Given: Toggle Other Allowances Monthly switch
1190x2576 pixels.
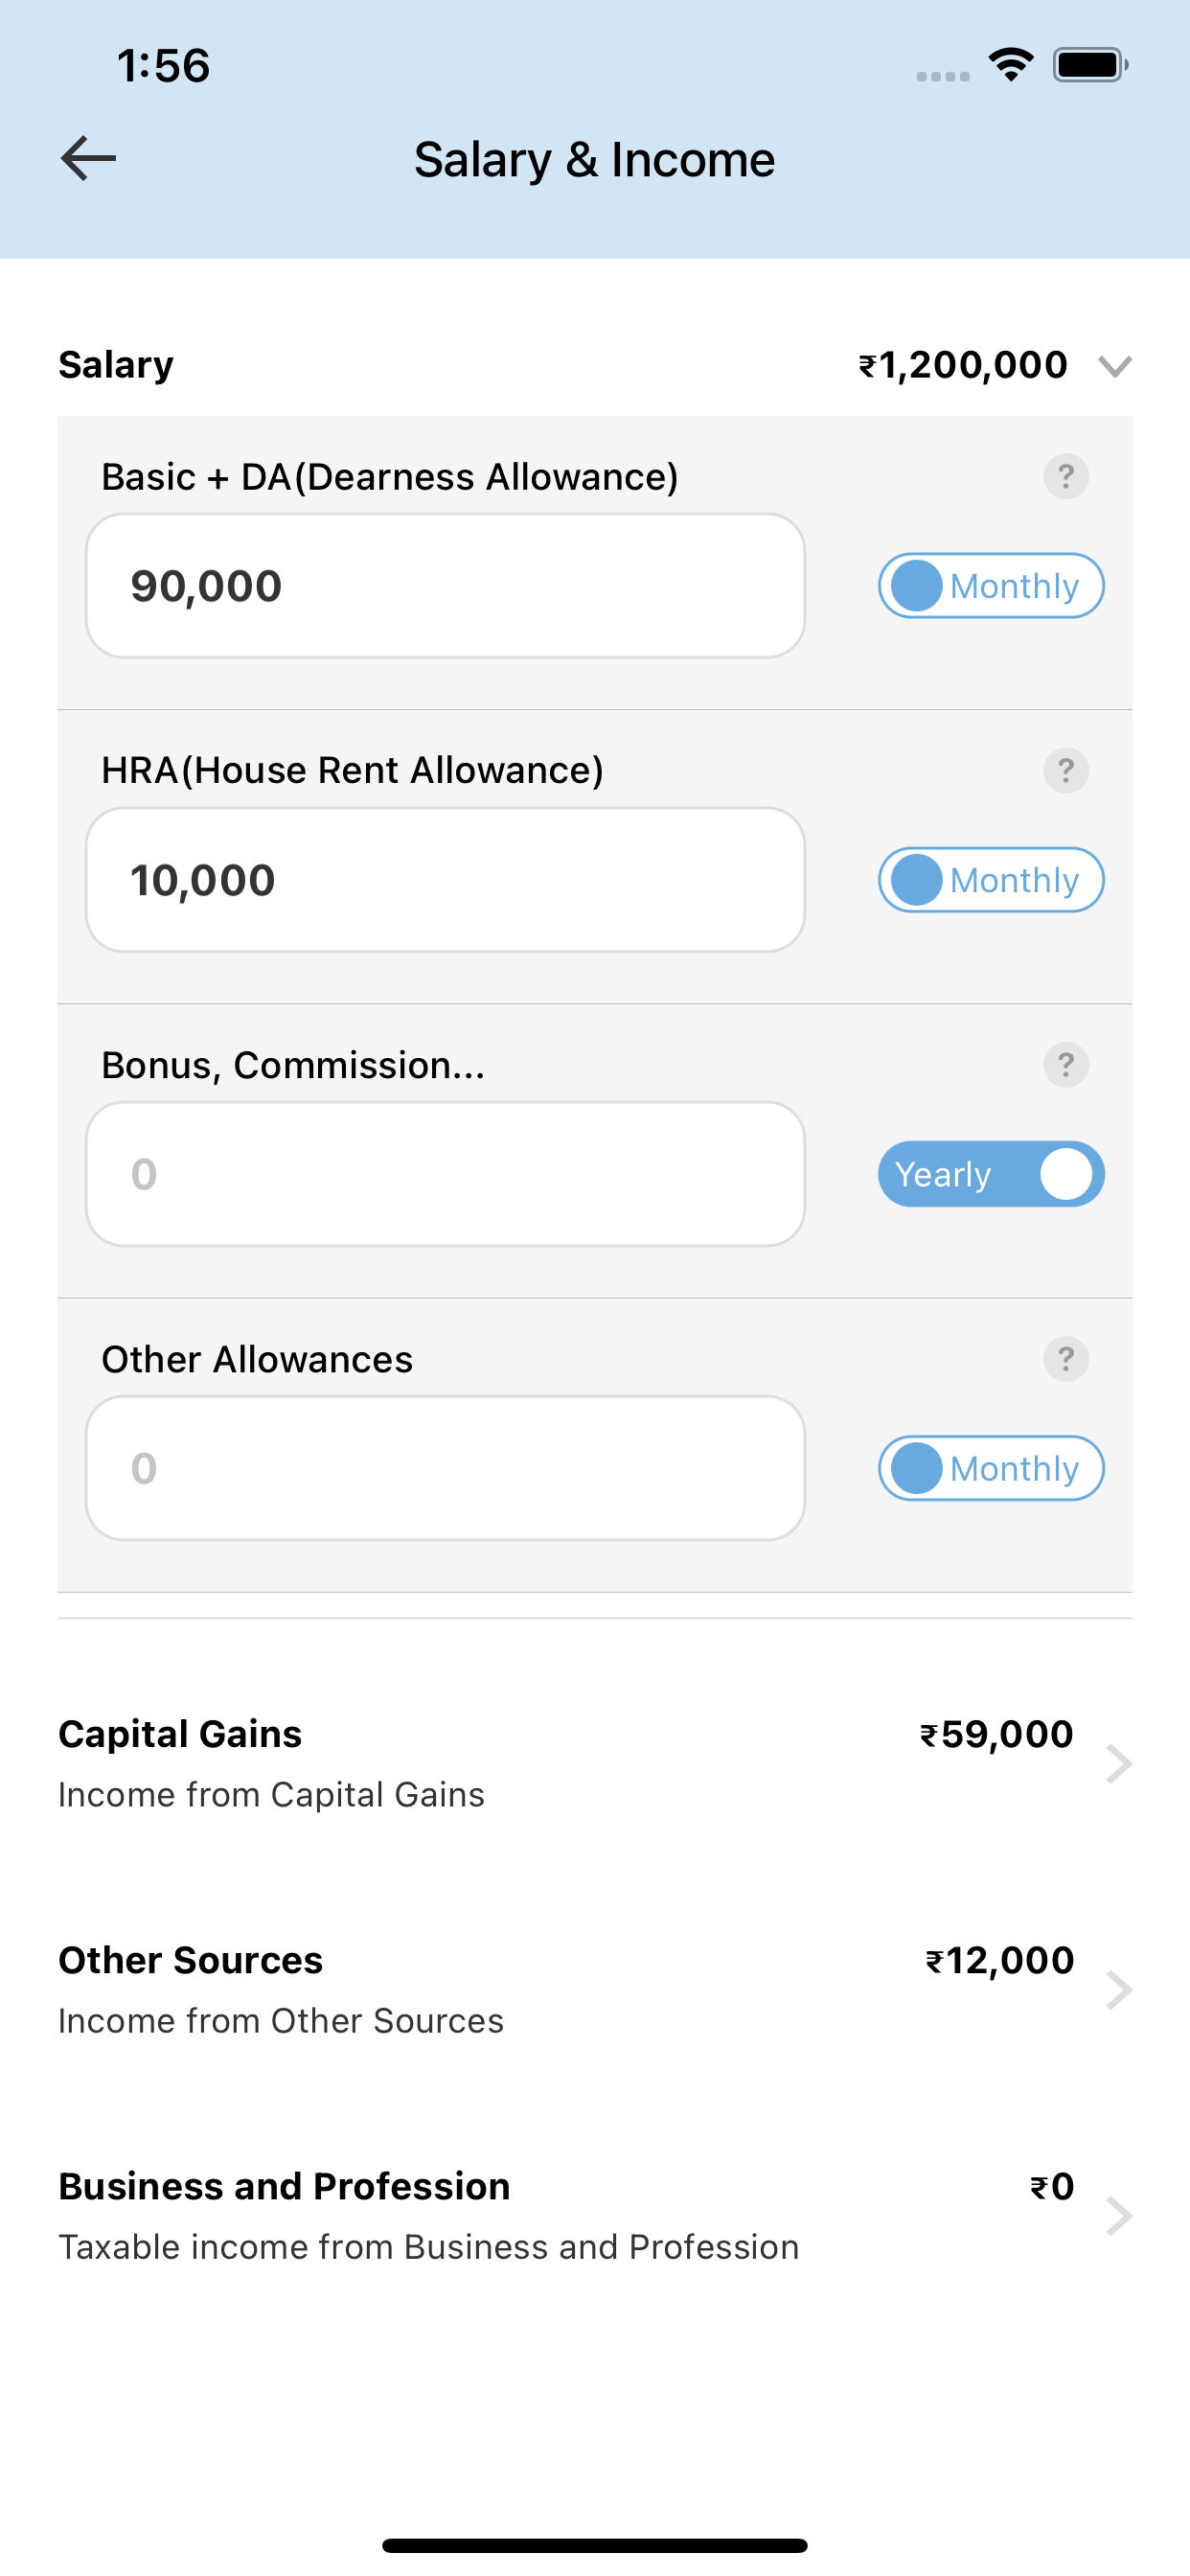Looking at the screenshot, I should (x=991, y=1468).
